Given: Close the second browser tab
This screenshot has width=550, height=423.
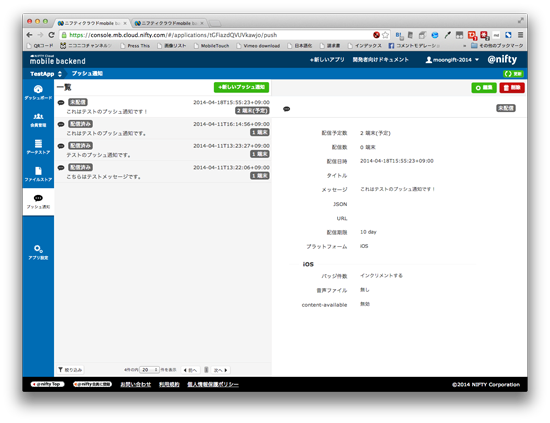Looking at the screenshot, I should [x=202, y=23].
